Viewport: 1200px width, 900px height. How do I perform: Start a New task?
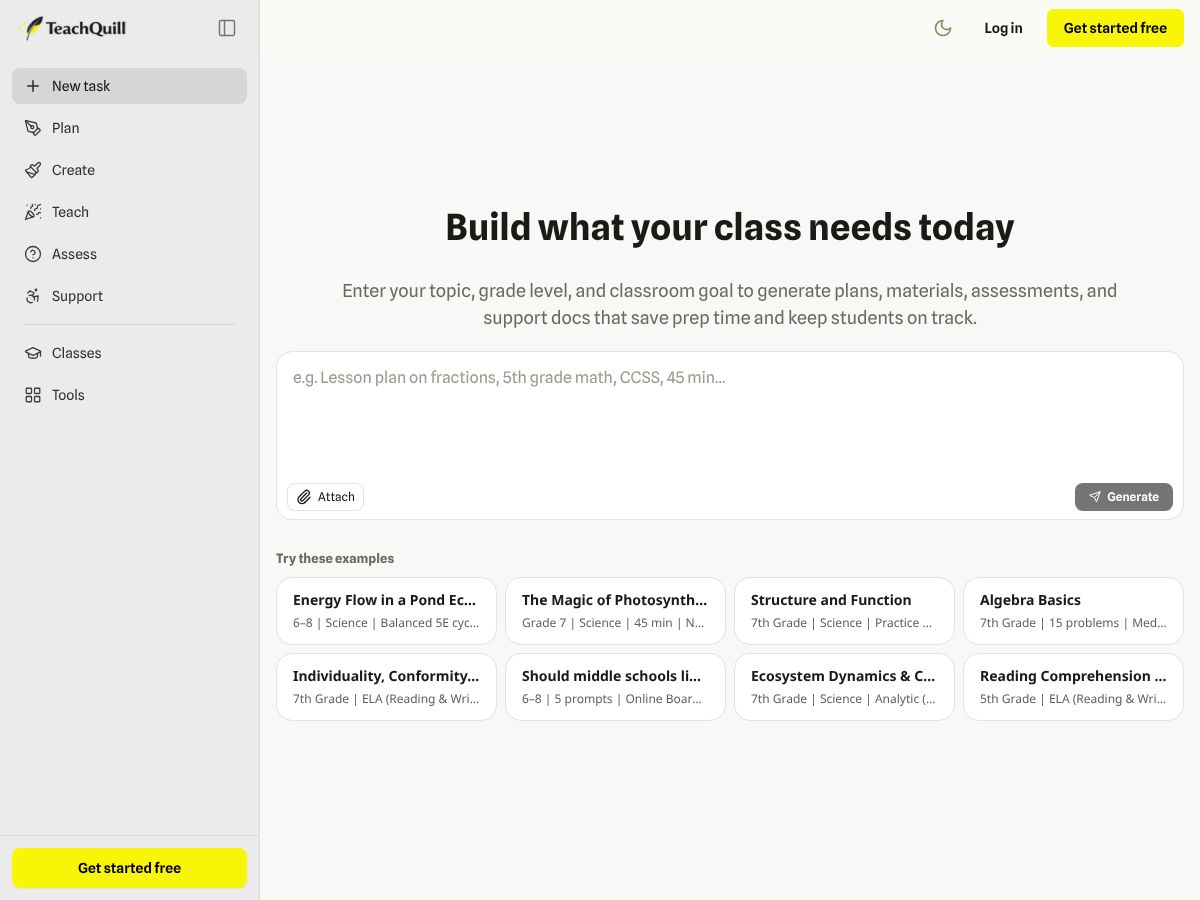click(129, 86)
